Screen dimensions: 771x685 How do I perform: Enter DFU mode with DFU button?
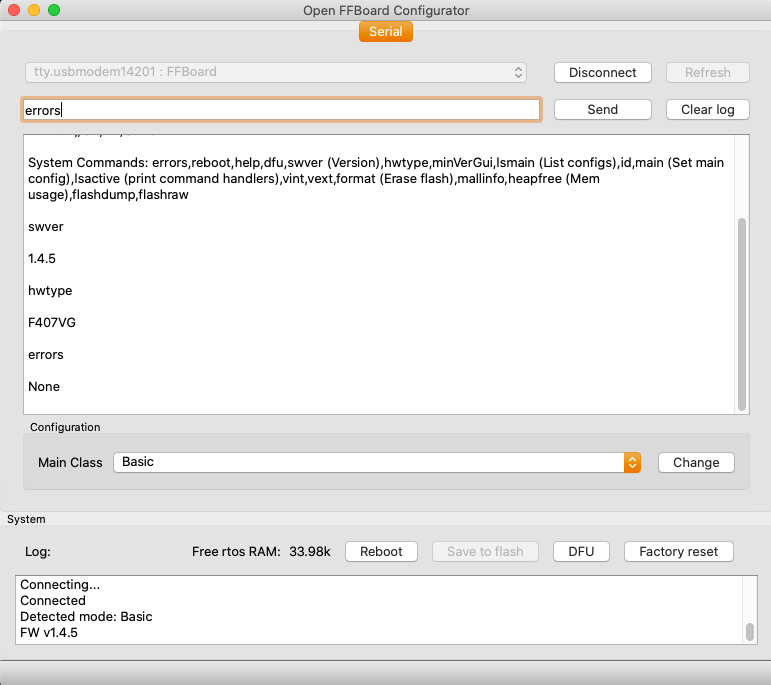tap(581, 551)
